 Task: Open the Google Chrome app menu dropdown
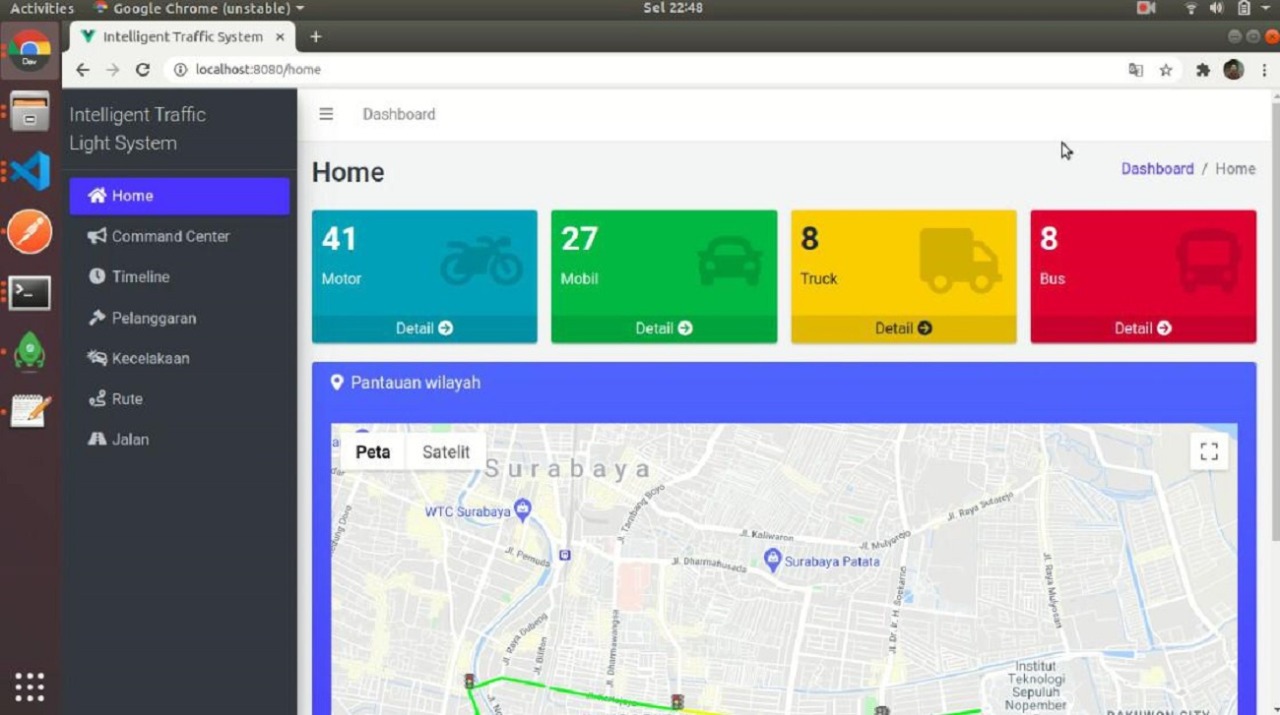[200, 8]
